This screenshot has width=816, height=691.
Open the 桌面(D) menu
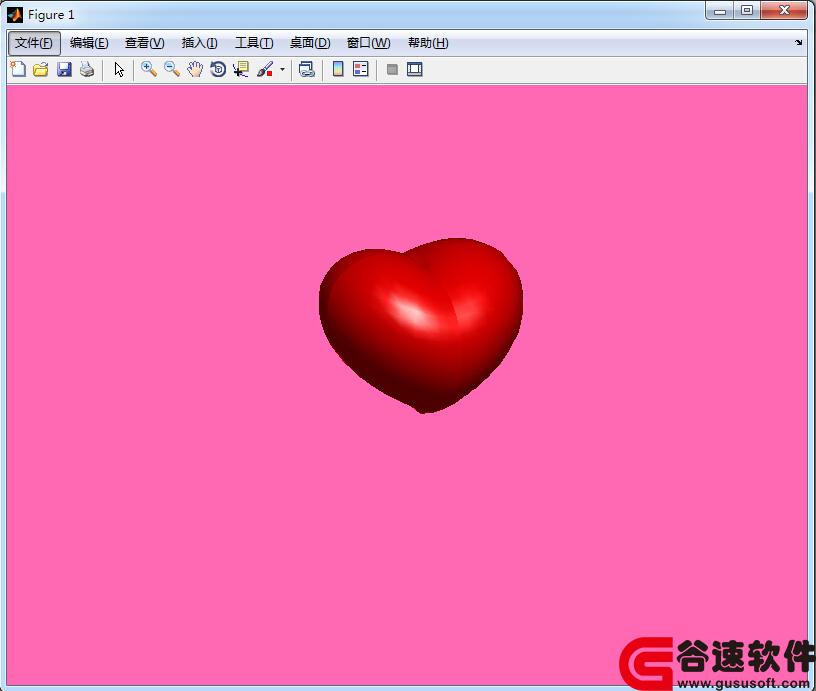click(x=310, y=43)
